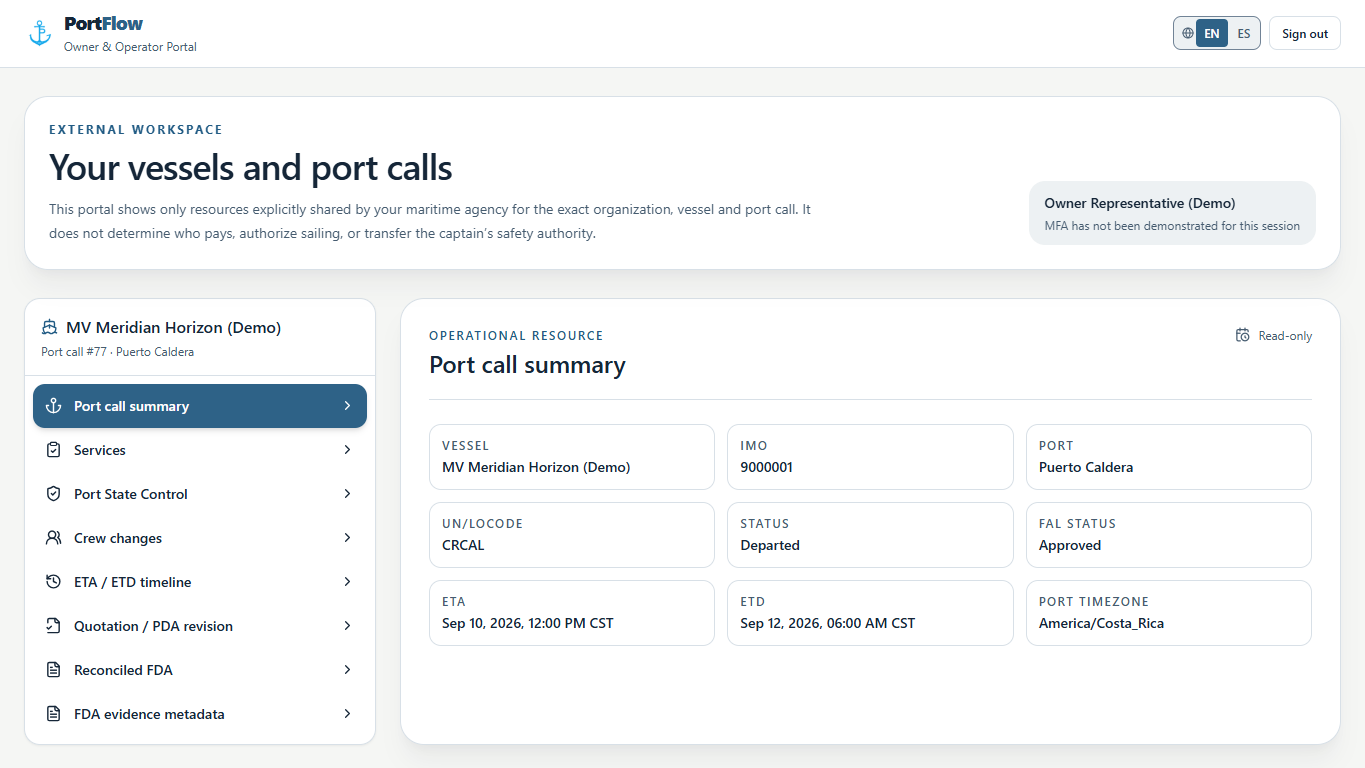Click the MFA not demonstrated notice
Image resolution: width=1365 pixels, height=768 pixels.
click(1172, 226)
